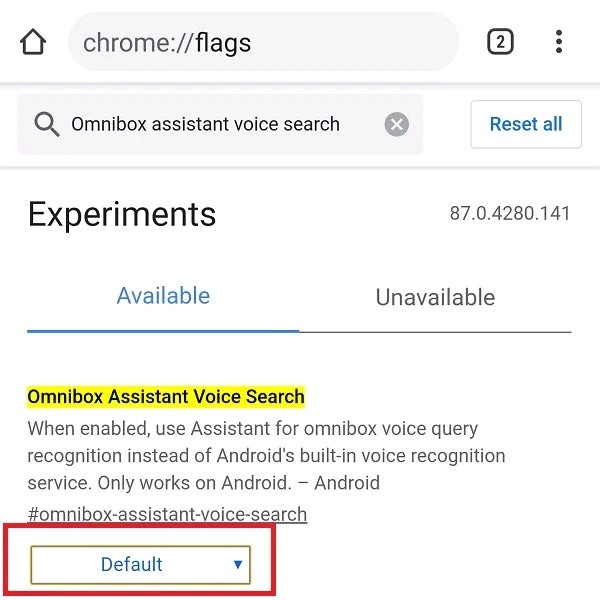
Task: Open the Default flag state dropdown
Action: pyautogui.click(x=140, y=565)
